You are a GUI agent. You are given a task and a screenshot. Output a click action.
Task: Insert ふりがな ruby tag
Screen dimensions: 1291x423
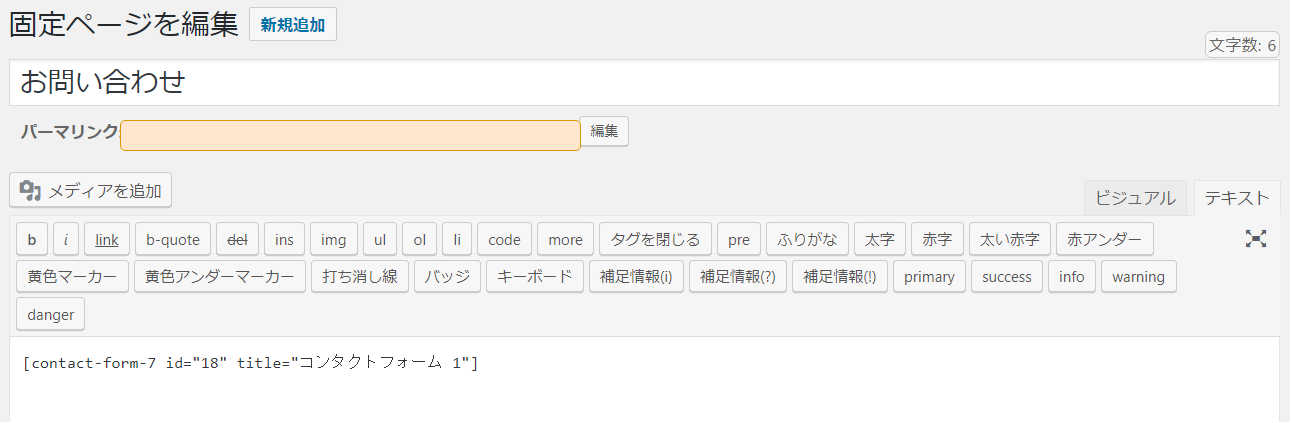click(x=808, y=240)
